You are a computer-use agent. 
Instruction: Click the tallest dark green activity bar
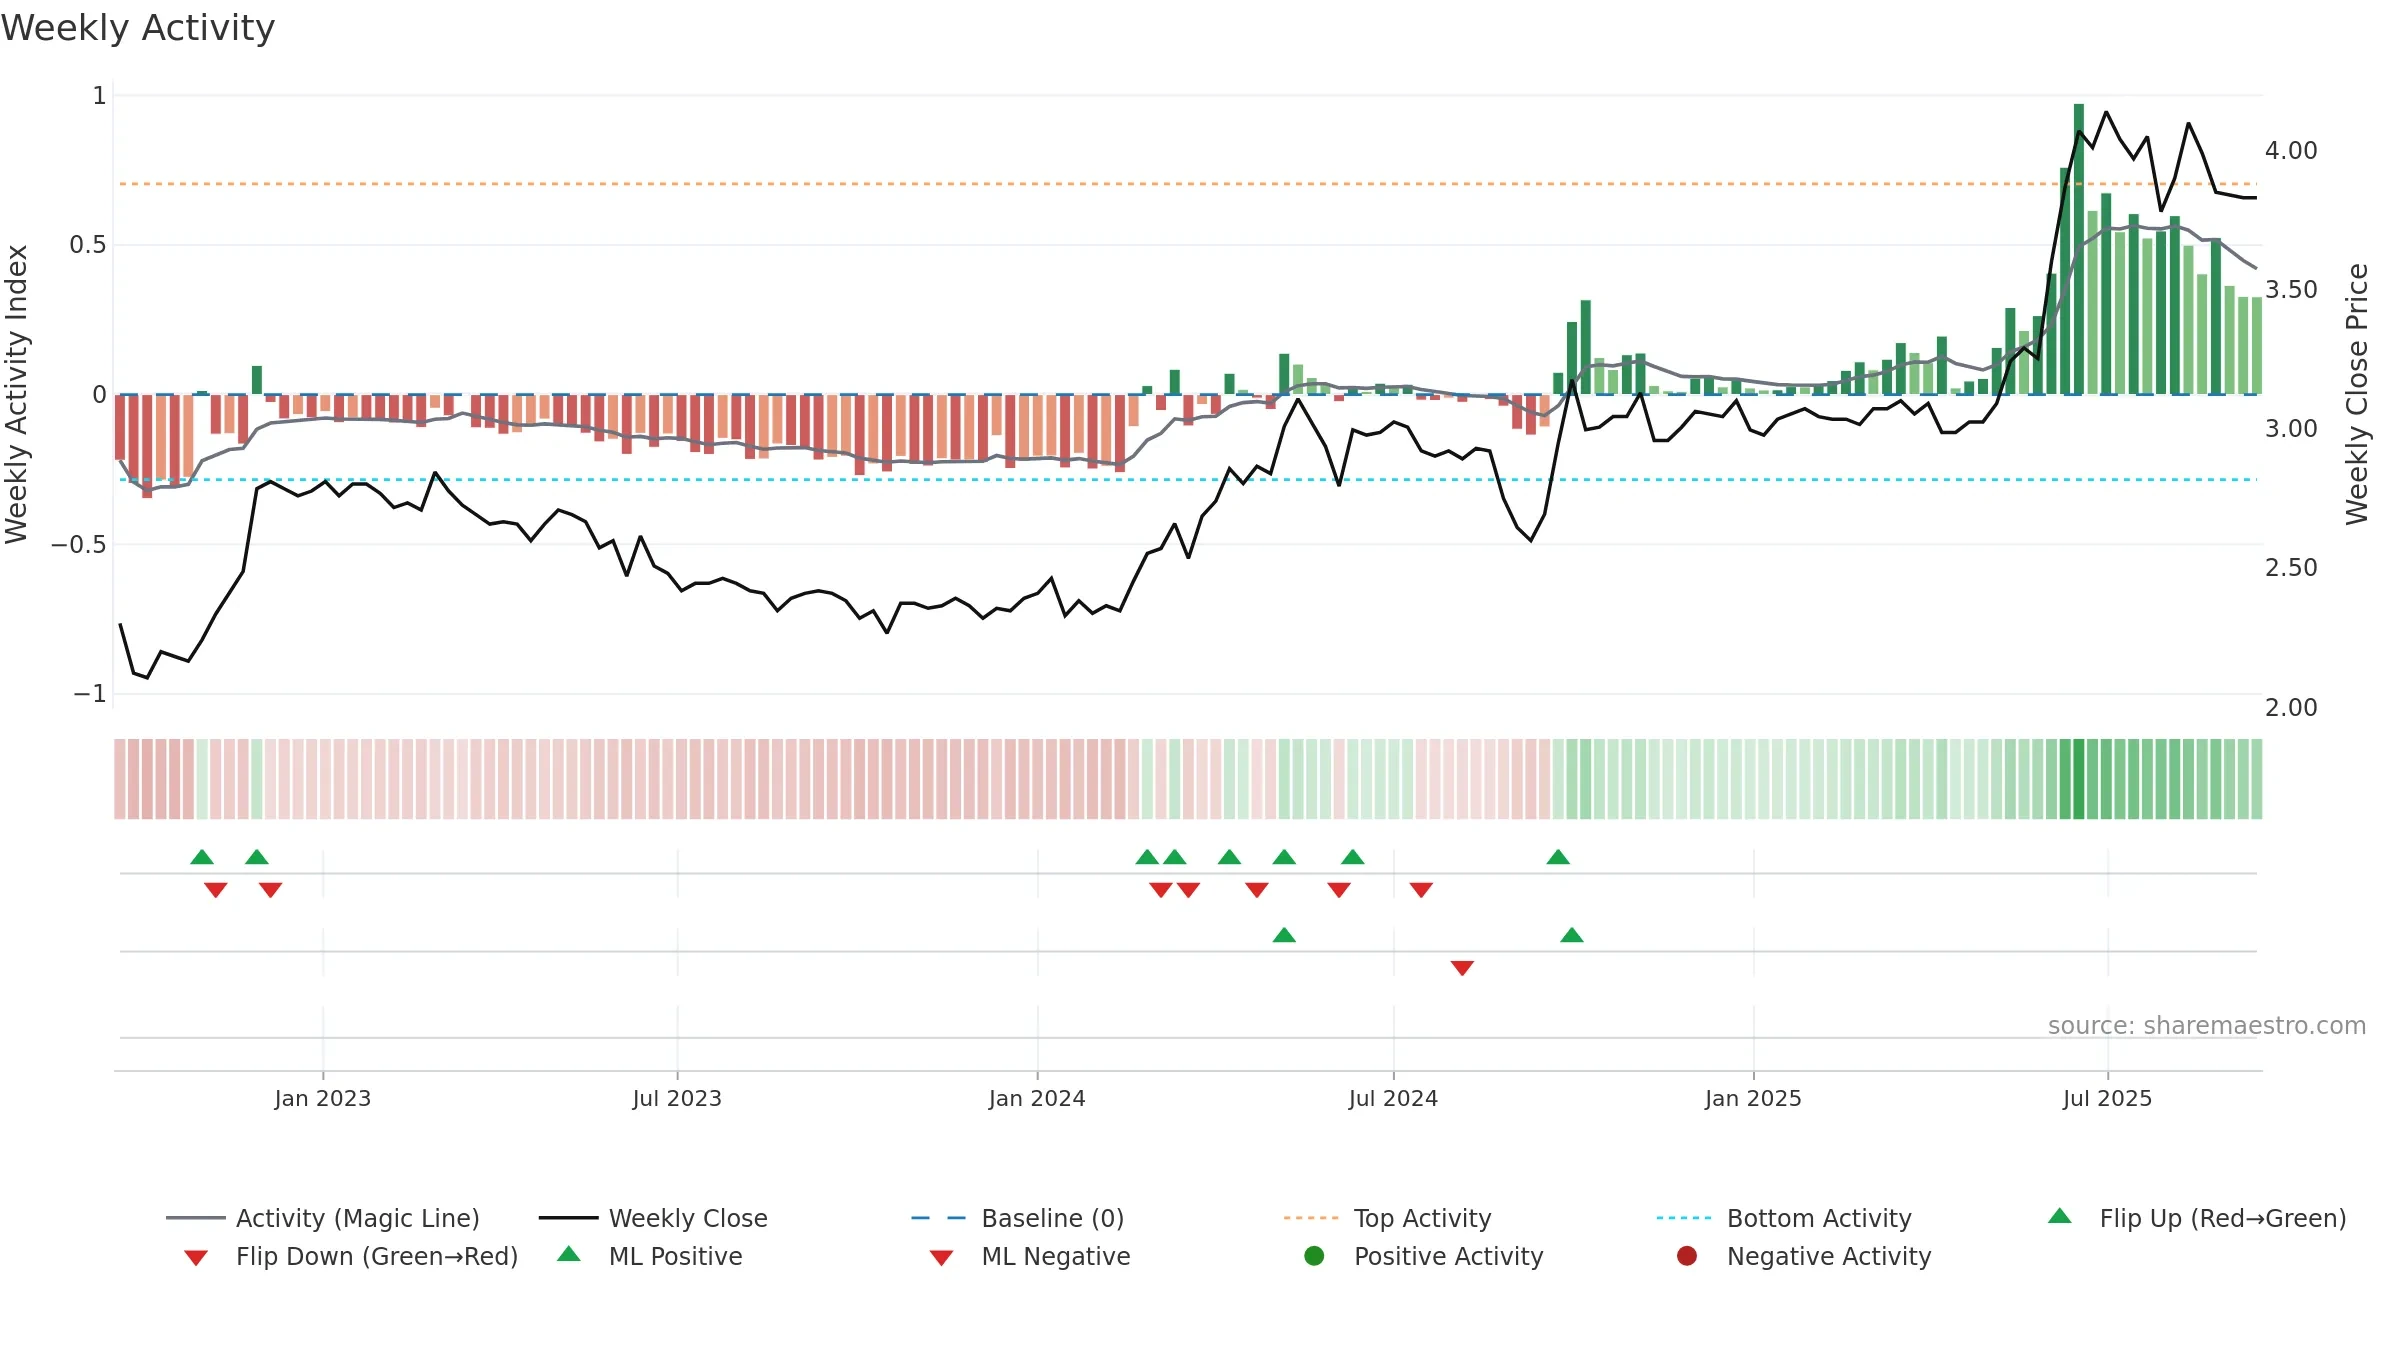coord(2079,249)
